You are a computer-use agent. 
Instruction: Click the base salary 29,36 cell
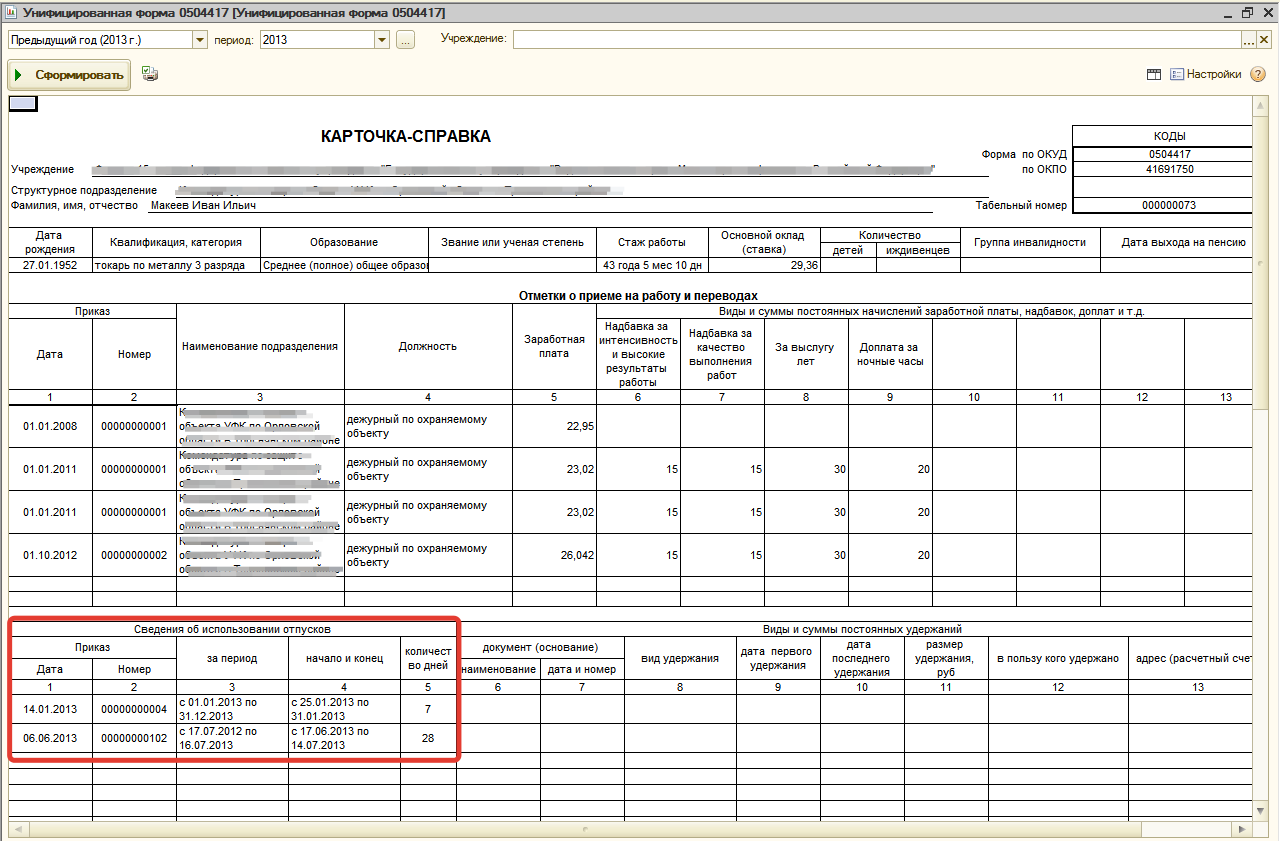(x=764, y=265)
